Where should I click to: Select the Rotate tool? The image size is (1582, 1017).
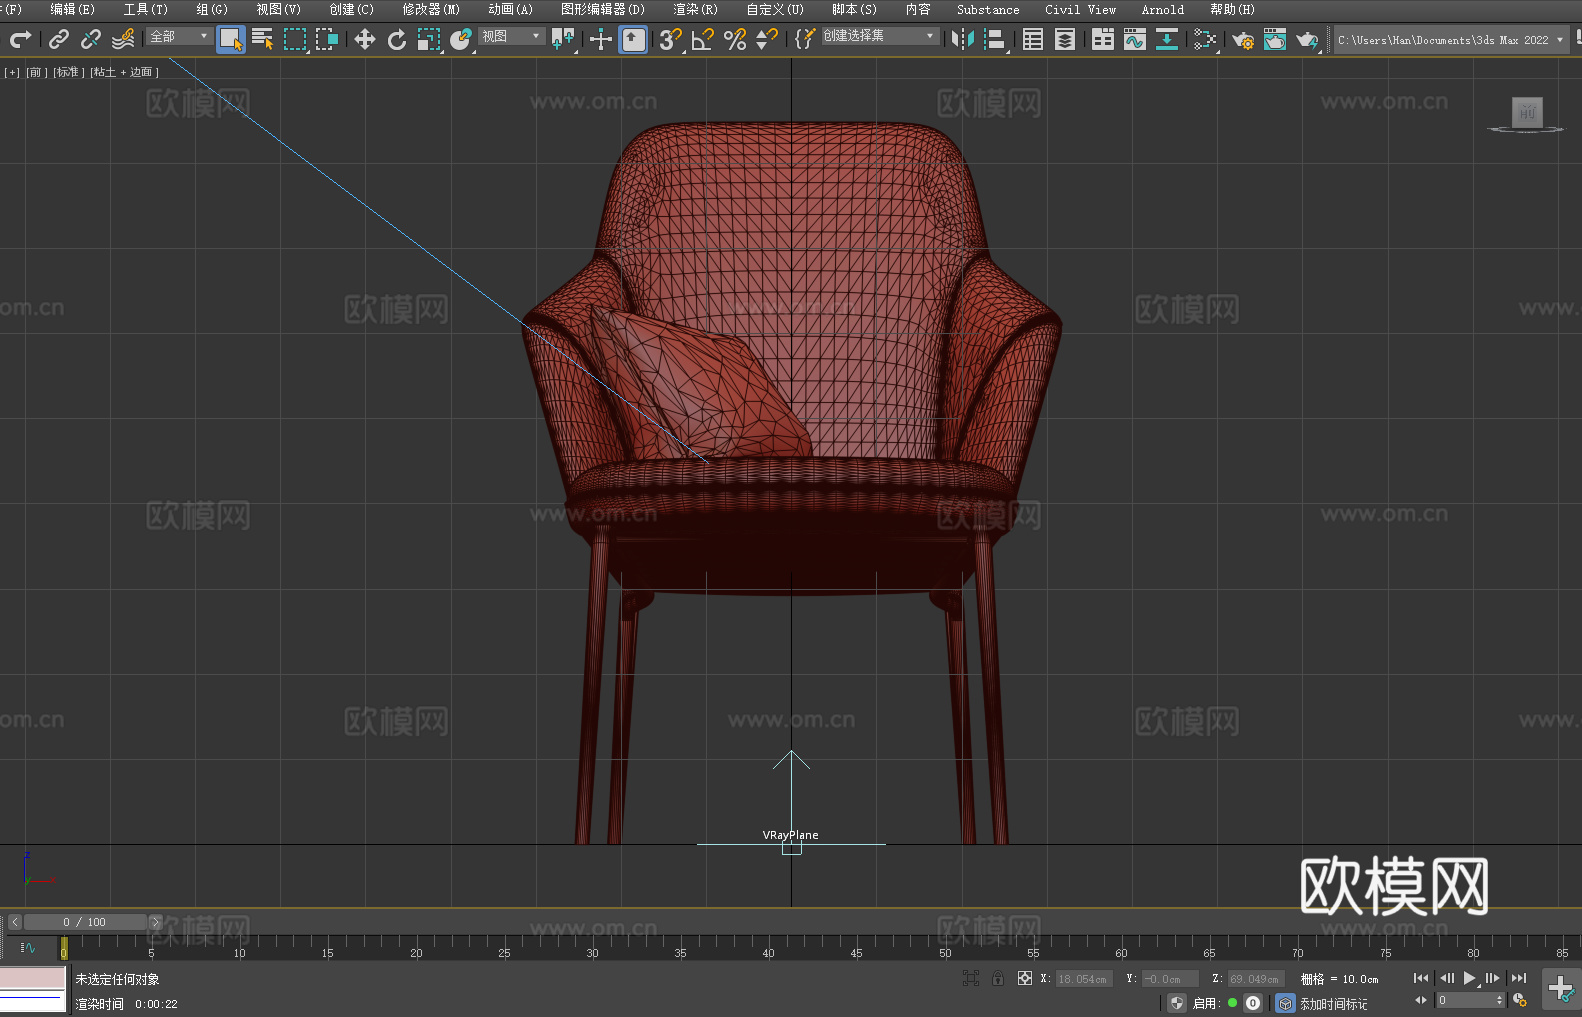pos(397,39)
